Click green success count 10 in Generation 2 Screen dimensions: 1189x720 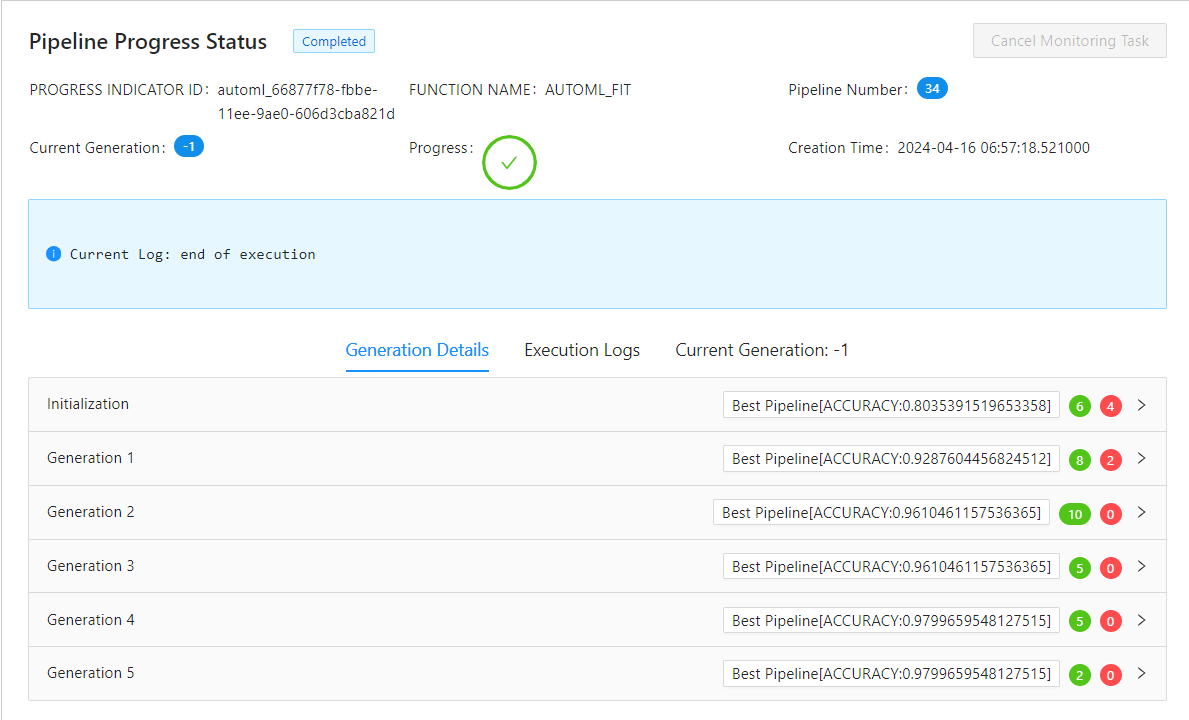tap(1074, 514)
